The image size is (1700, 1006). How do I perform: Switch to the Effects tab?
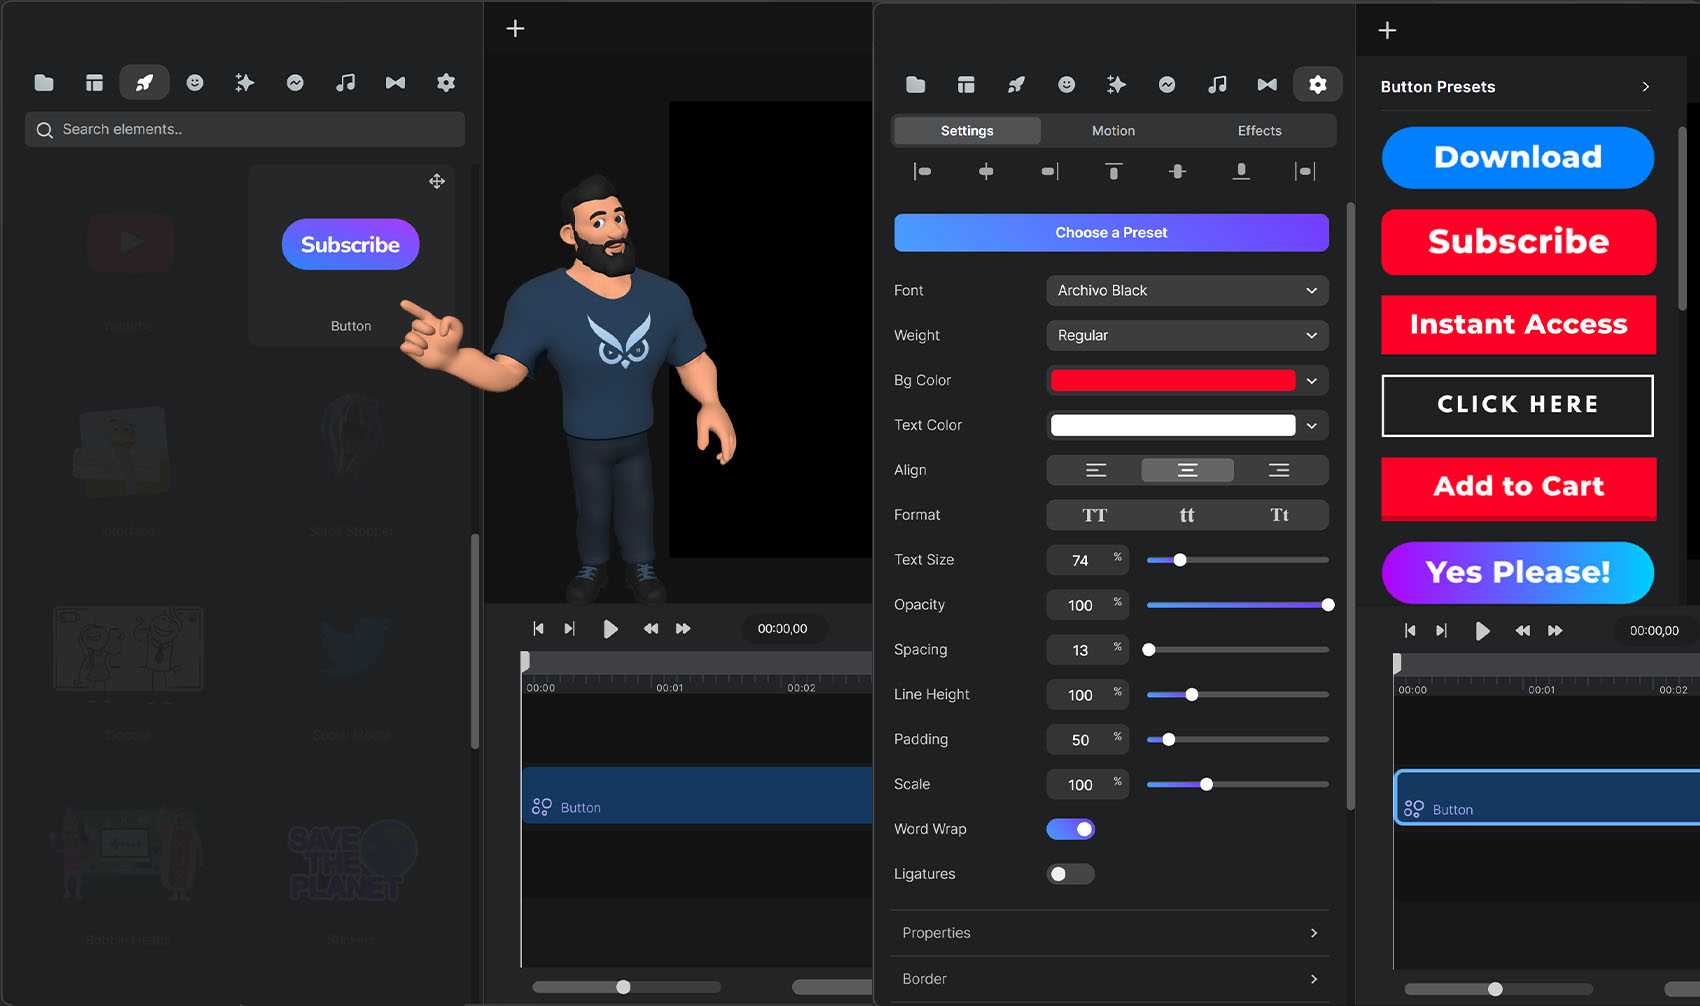[1259, 131]
